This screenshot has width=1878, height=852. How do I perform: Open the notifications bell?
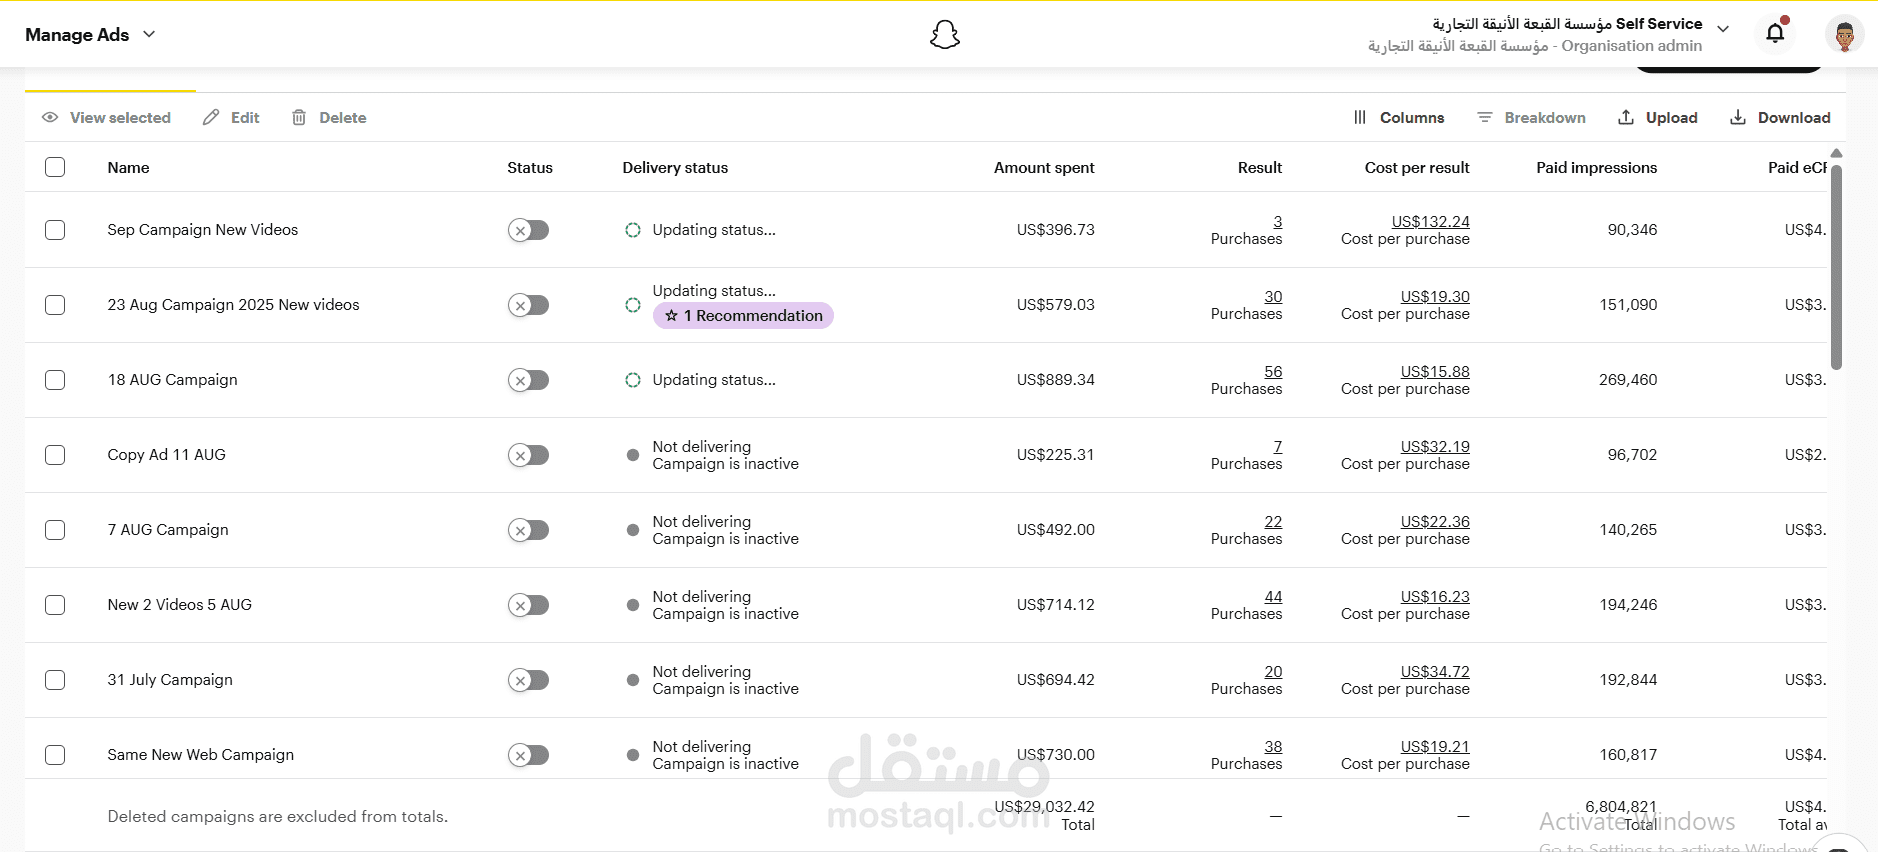tap(1775, 33)
